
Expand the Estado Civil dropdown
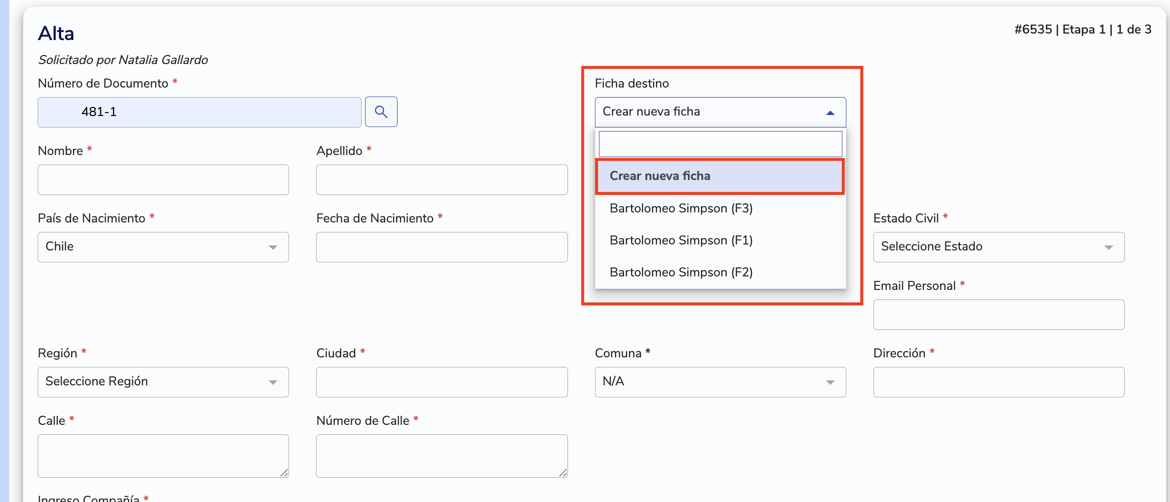pos(998,247)
